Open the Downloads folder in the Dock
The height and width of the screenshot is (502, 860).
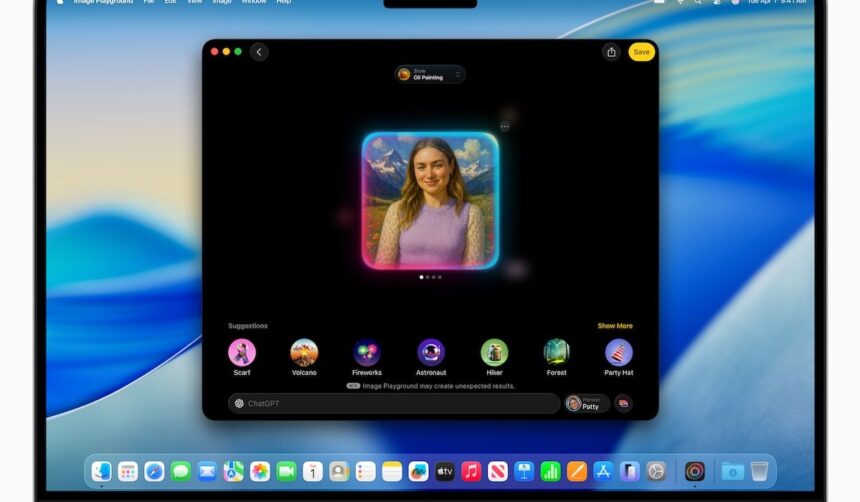(732, 471)
